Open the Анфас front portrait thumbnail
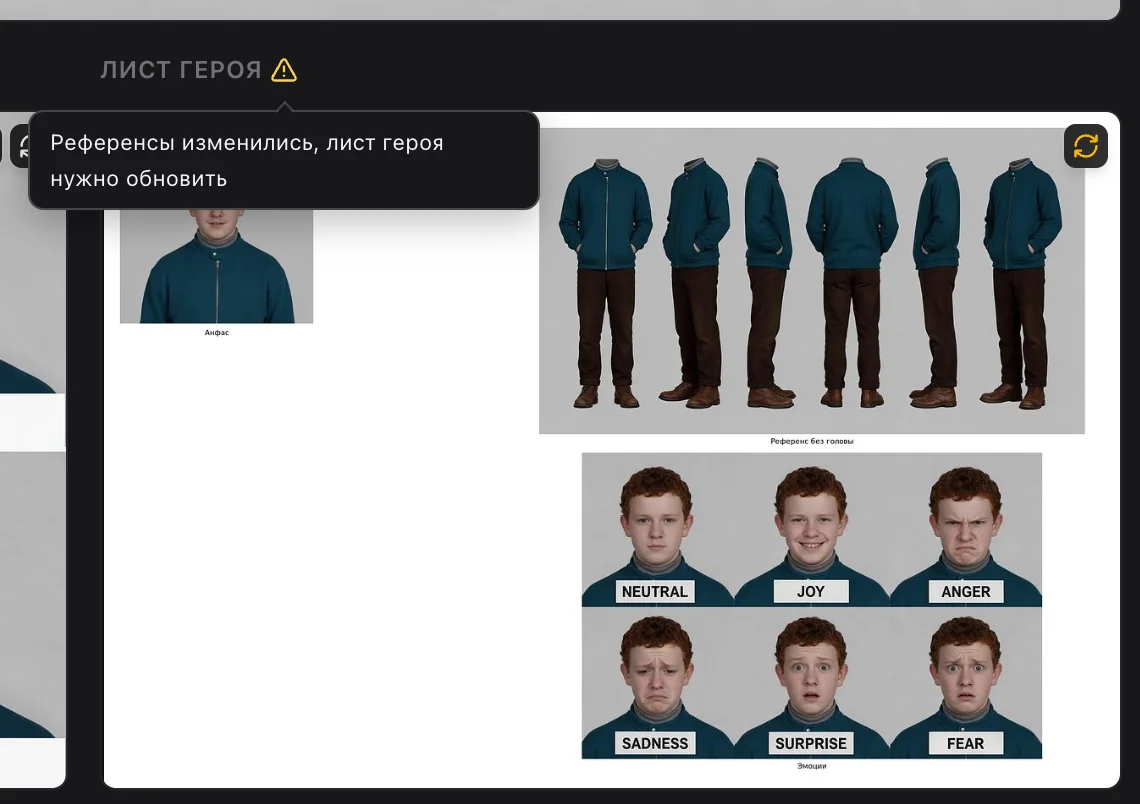1140x804 pixels. click(217, 266)
